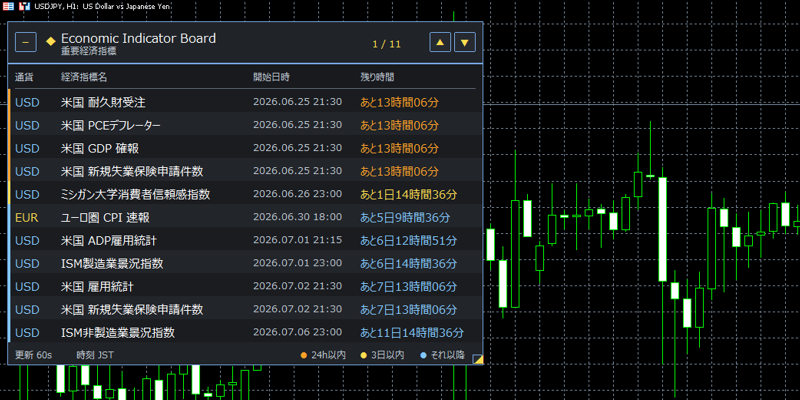Click the date 2026.06.26 23:00
This screenshot has width=800, height=400.
(297, 194)
